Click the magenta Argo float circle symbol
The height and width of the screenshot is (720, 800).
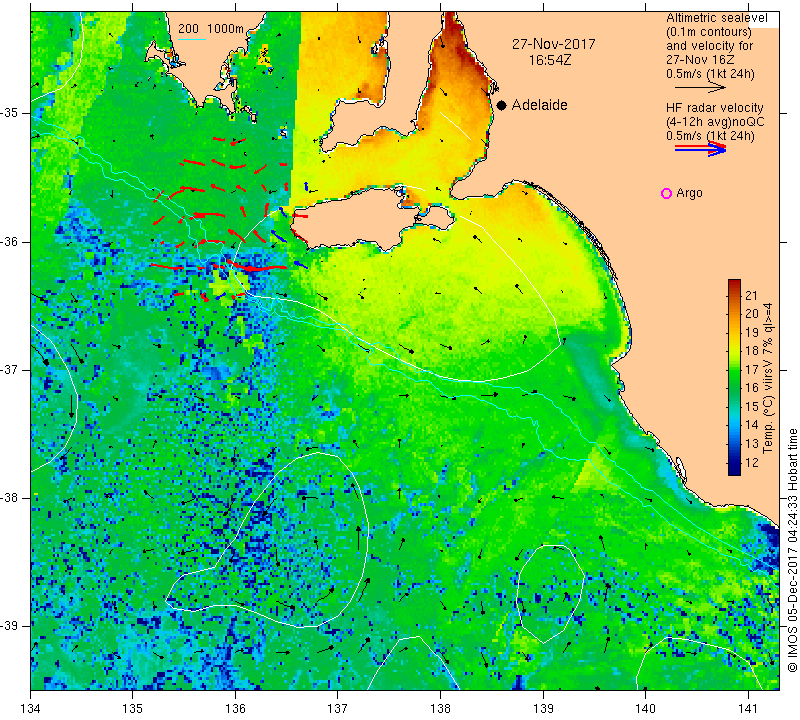(666, 193)
